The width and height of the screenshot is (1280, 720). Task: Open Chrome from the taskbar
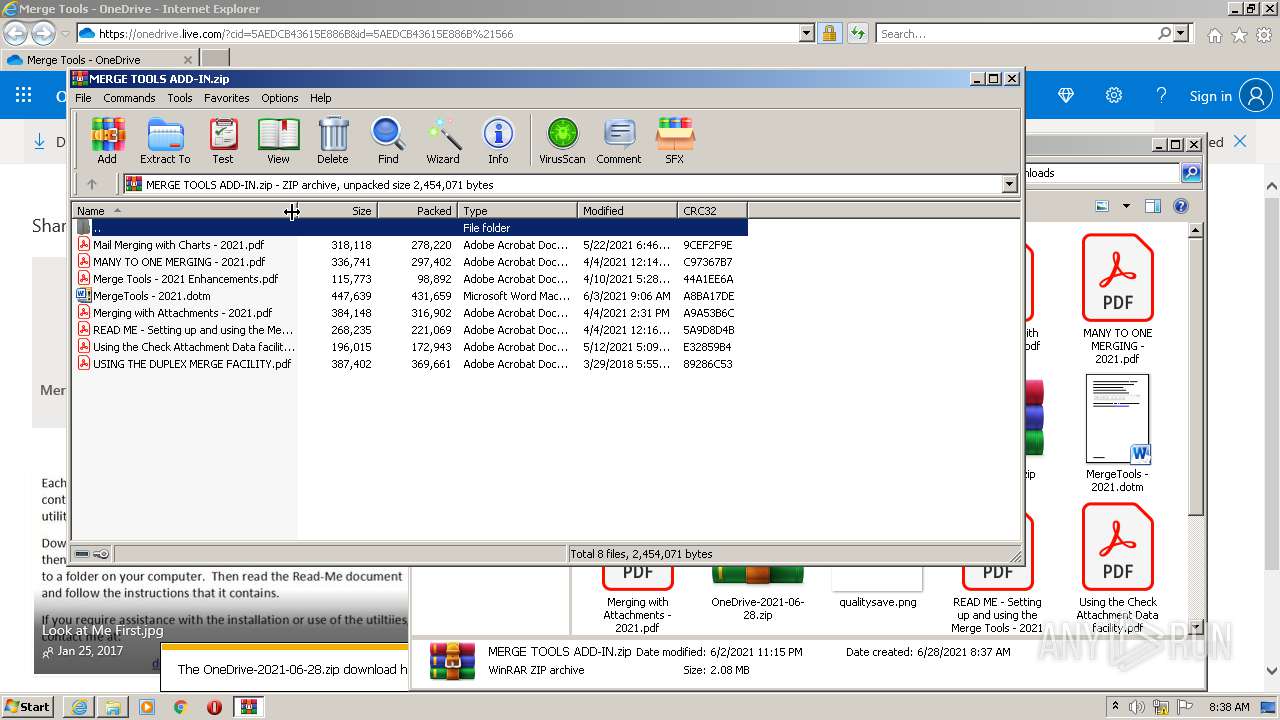[x=181, y=707]
